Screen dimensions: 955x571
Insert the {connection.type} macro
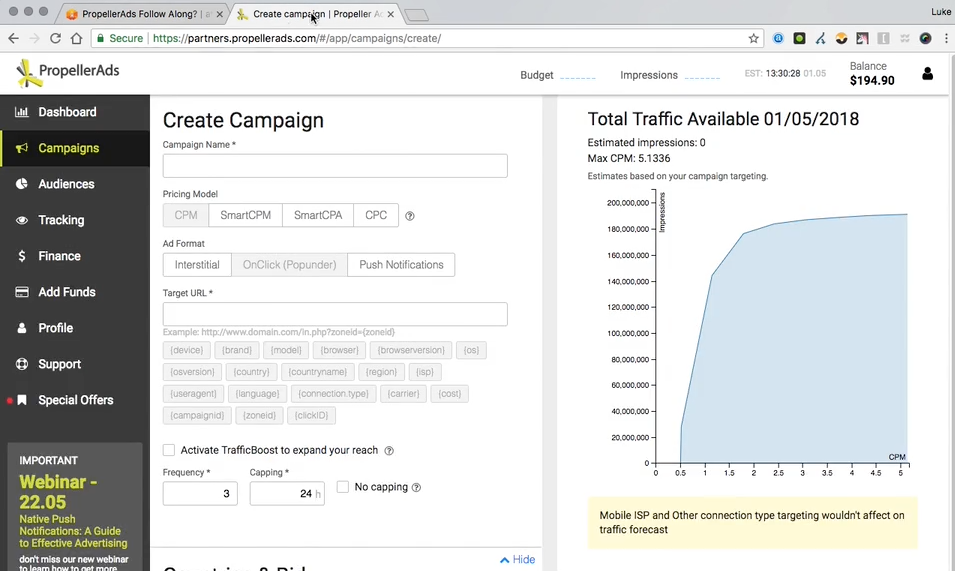(334, 394)
